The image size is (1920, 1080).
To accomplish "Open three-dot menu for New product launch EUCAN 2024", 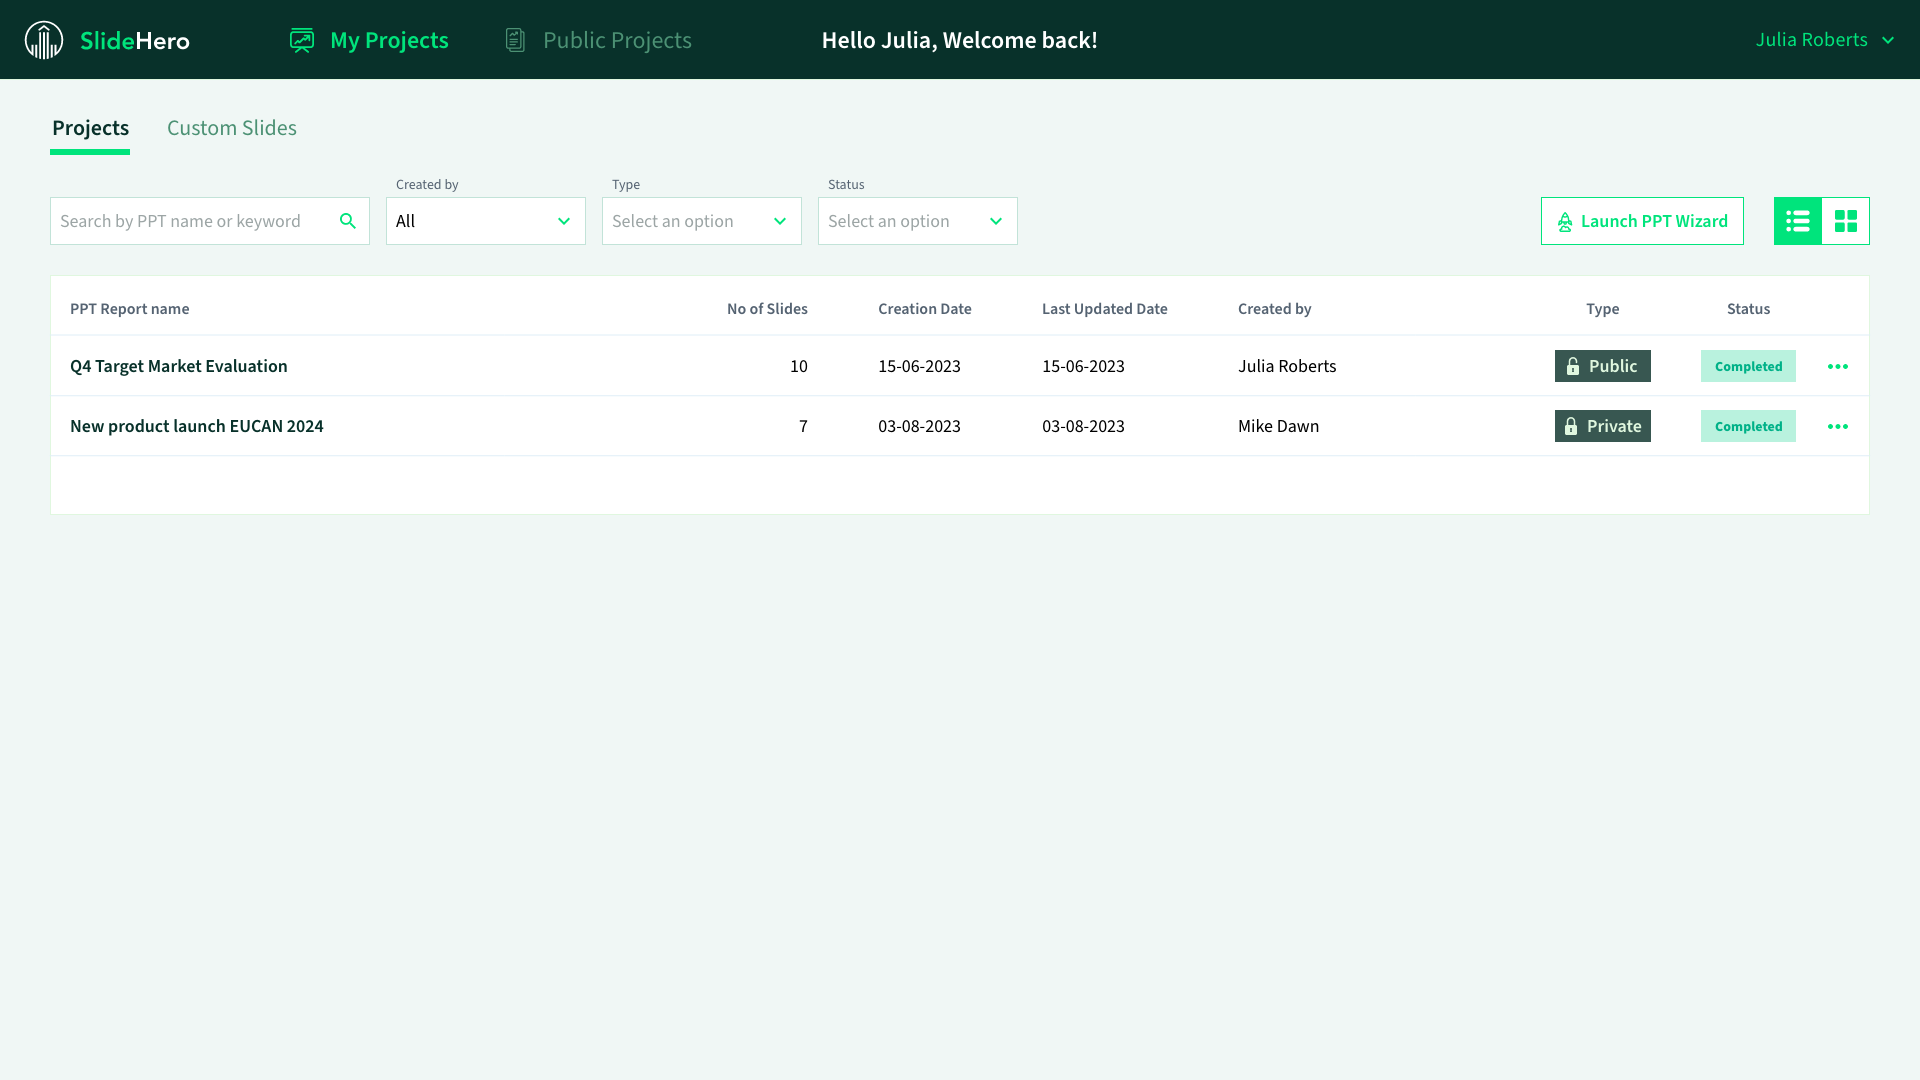I will [x=1837, y=427].
